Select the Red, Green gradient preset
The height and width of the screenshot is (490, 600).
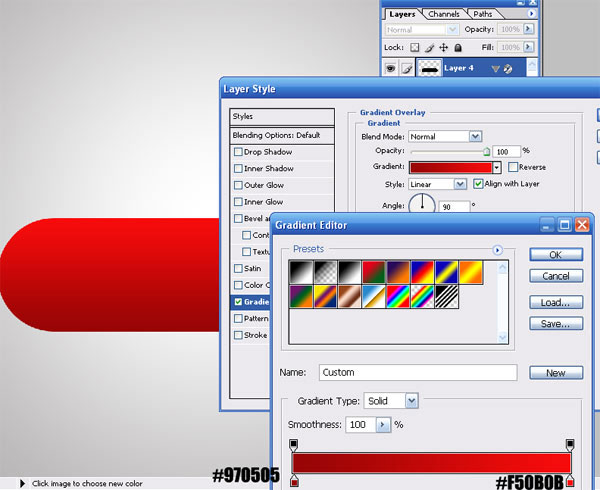373,272
